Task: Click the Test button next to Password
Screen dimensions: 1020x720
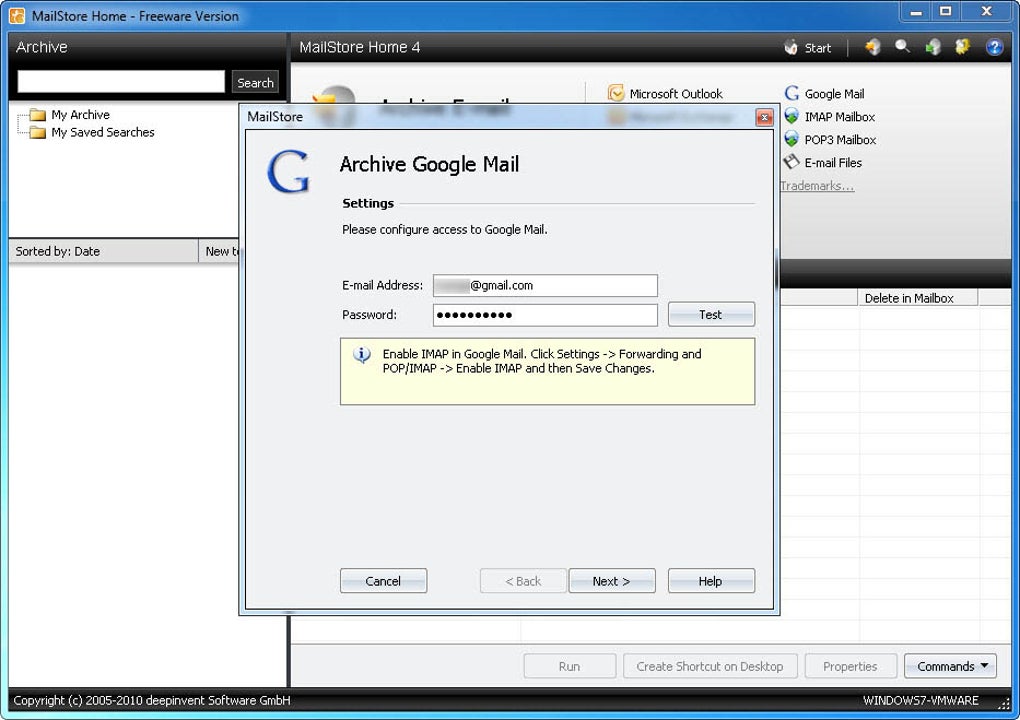Action: point(711,314)
